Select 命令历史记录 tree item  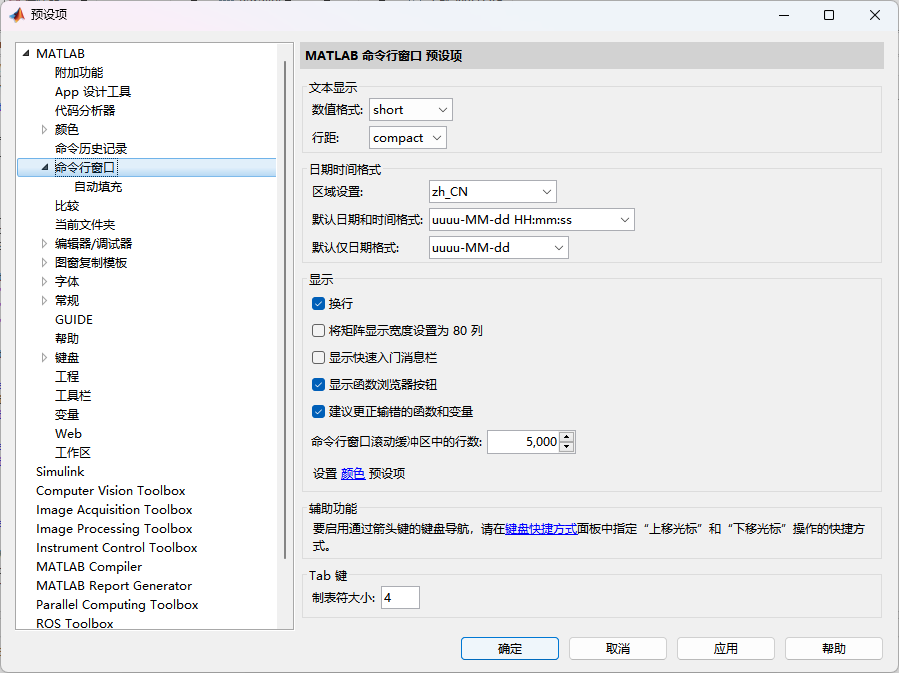[91, 148]
